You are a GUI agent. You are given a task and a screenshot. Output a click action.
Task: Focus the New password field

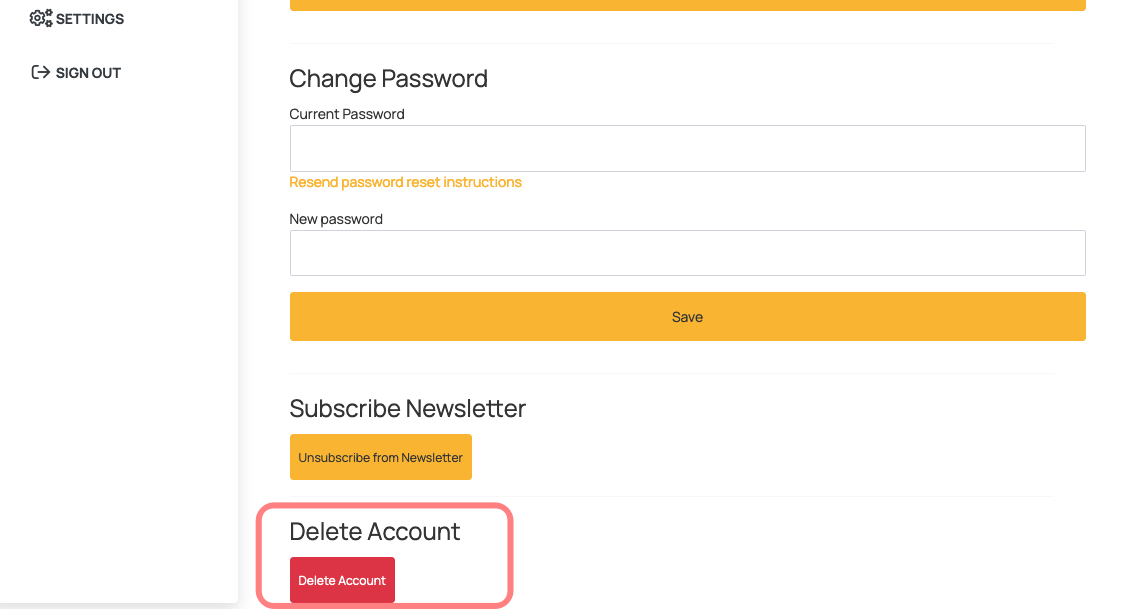687,253
